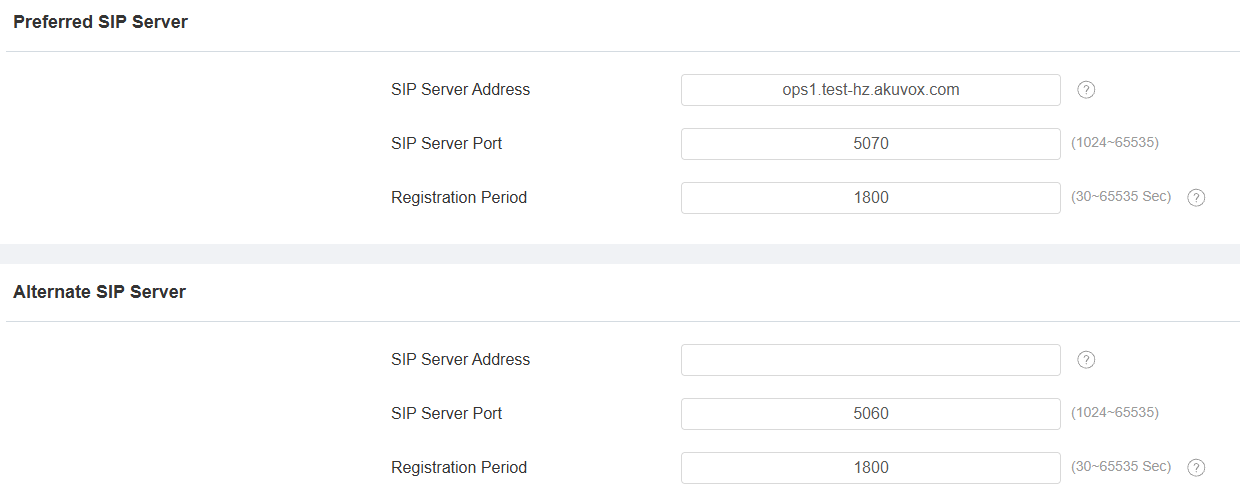Open help icon for Preferred SIP Server Address
The height and width of the screenshot is (495, 1240).
coord(1086,90)
